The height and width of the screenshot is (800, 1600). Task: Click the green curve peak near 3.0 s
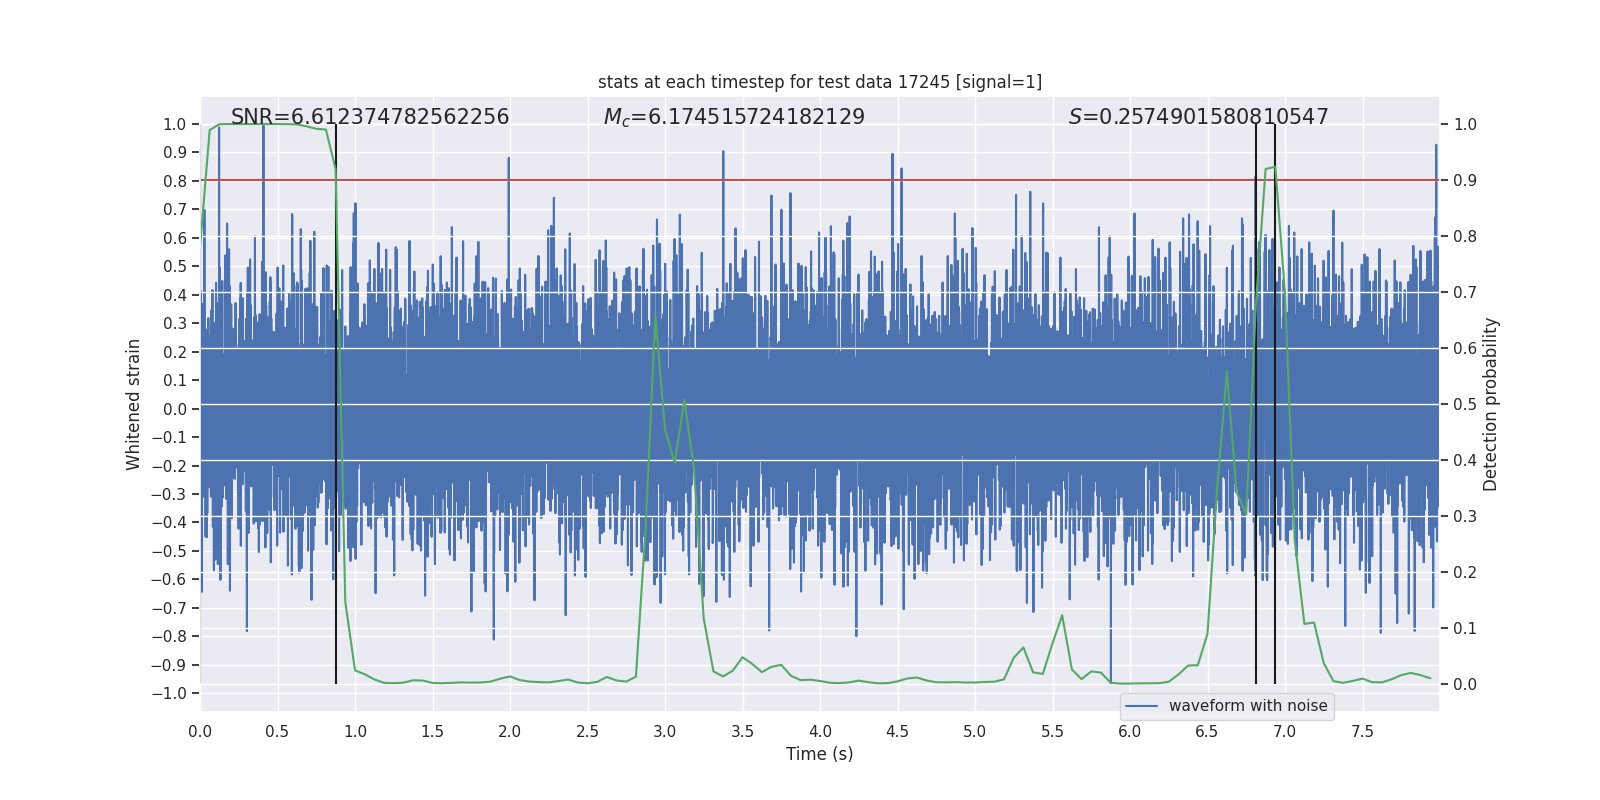click(655, 317)
